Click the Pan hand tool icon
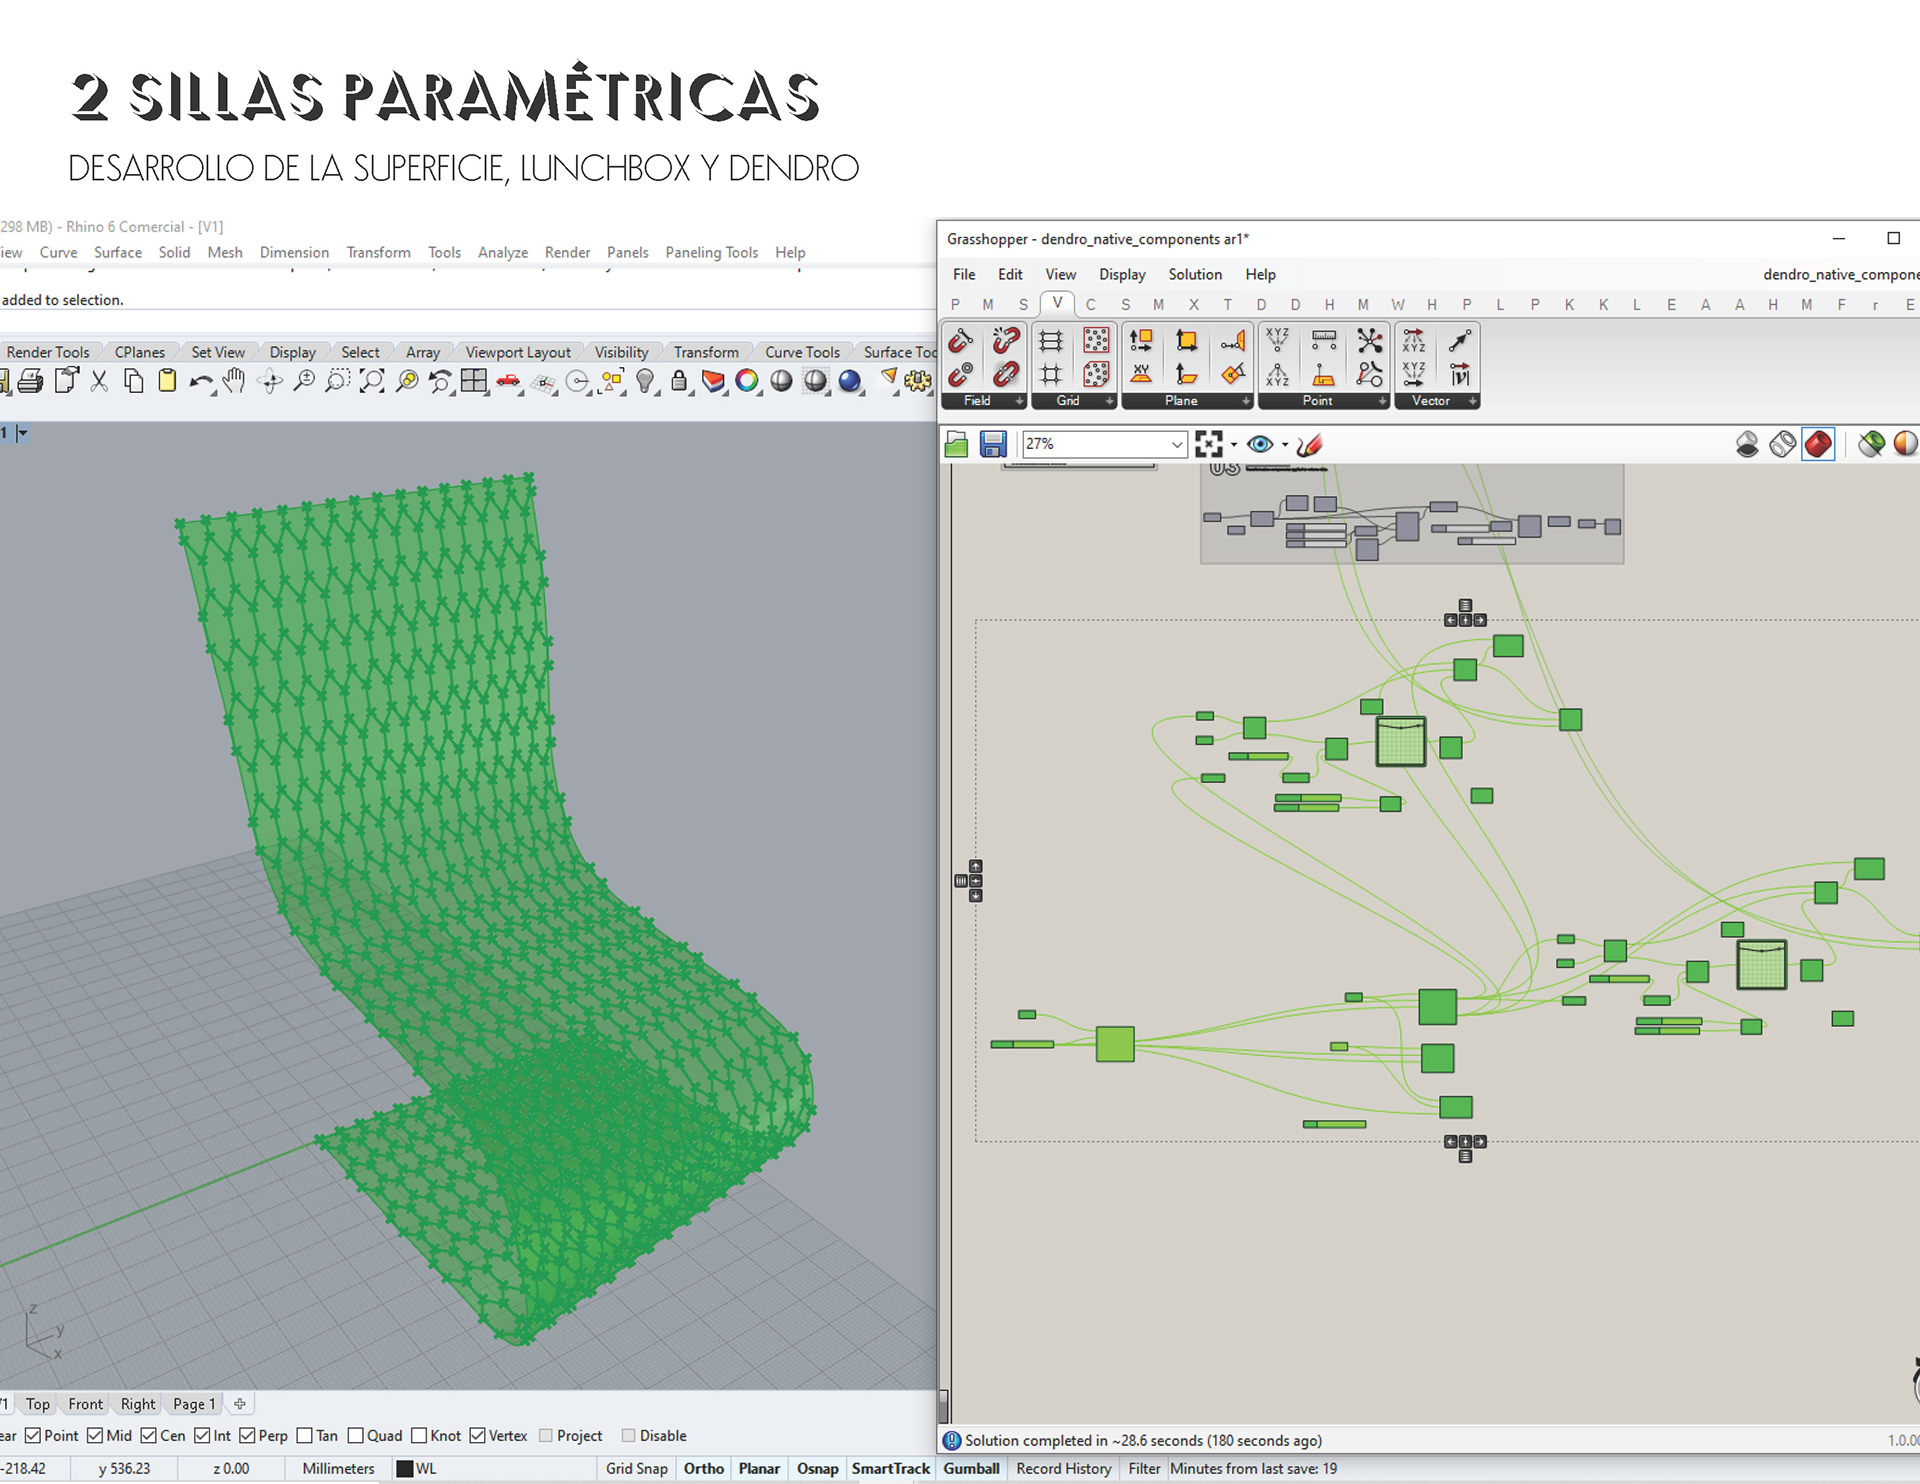 (234, 381)
